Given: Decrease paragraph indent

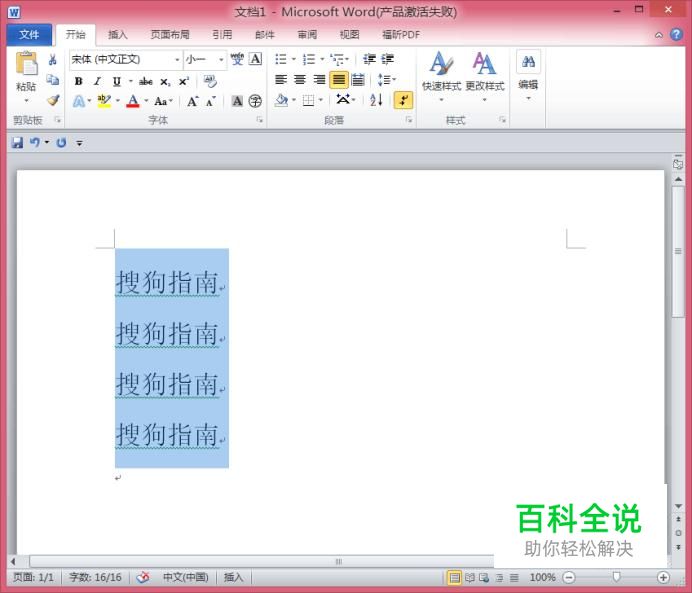Looking at the screenshot, I should tap(369, 59).
